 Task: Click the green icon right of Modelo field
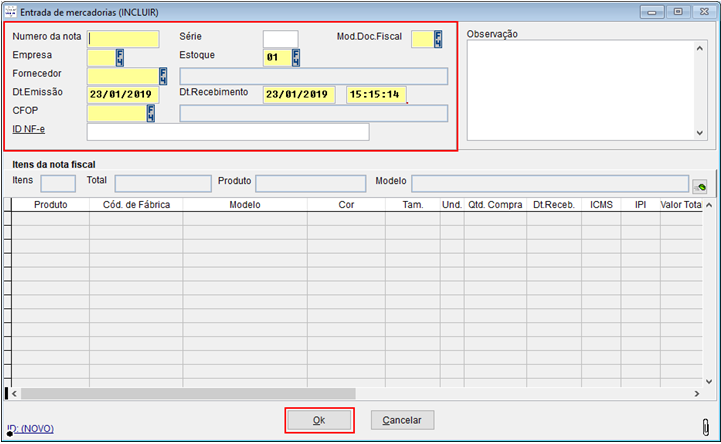coord(700,185)
